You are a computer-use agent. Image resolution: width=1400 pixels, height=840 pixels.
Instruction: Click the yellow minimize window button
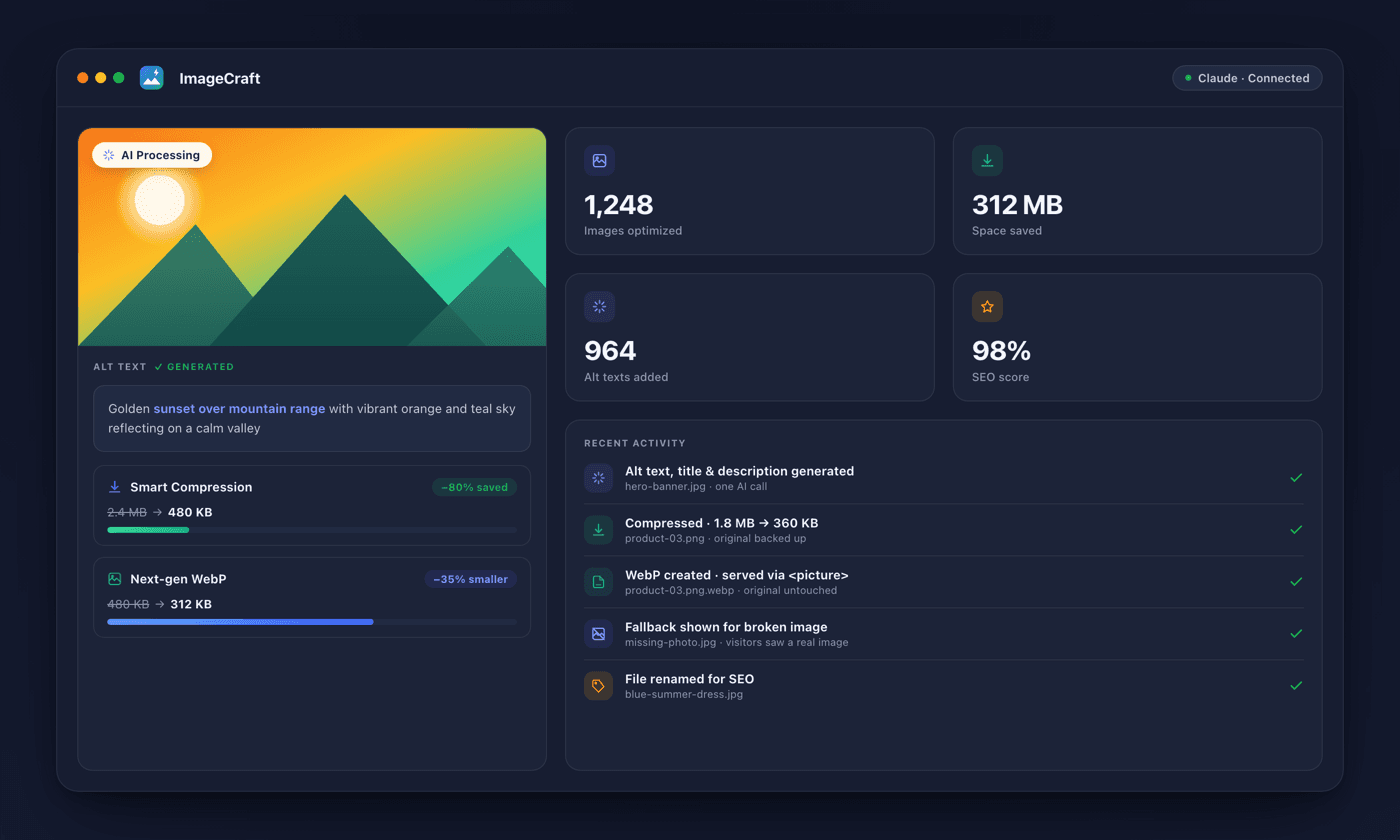click(x=101, y=78)
